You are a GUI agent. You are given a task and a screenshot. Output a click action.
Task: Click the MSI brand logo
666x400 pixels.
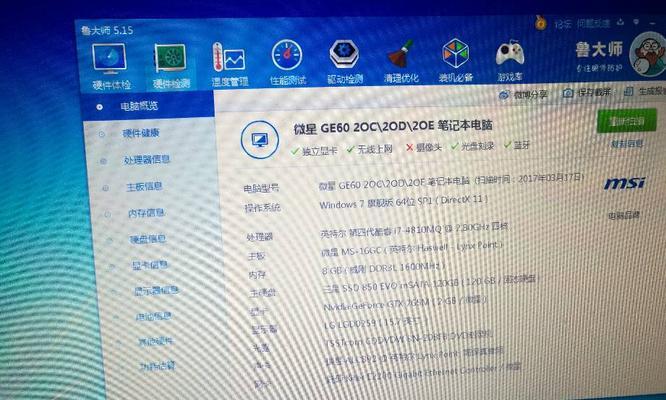624,183
